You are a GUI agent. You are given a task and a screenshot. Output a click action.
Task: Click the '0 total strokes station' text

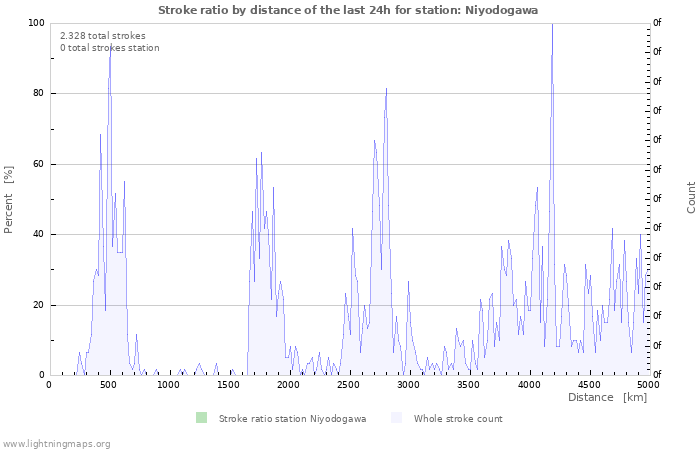pyautogui.click(x=109, y=48)
